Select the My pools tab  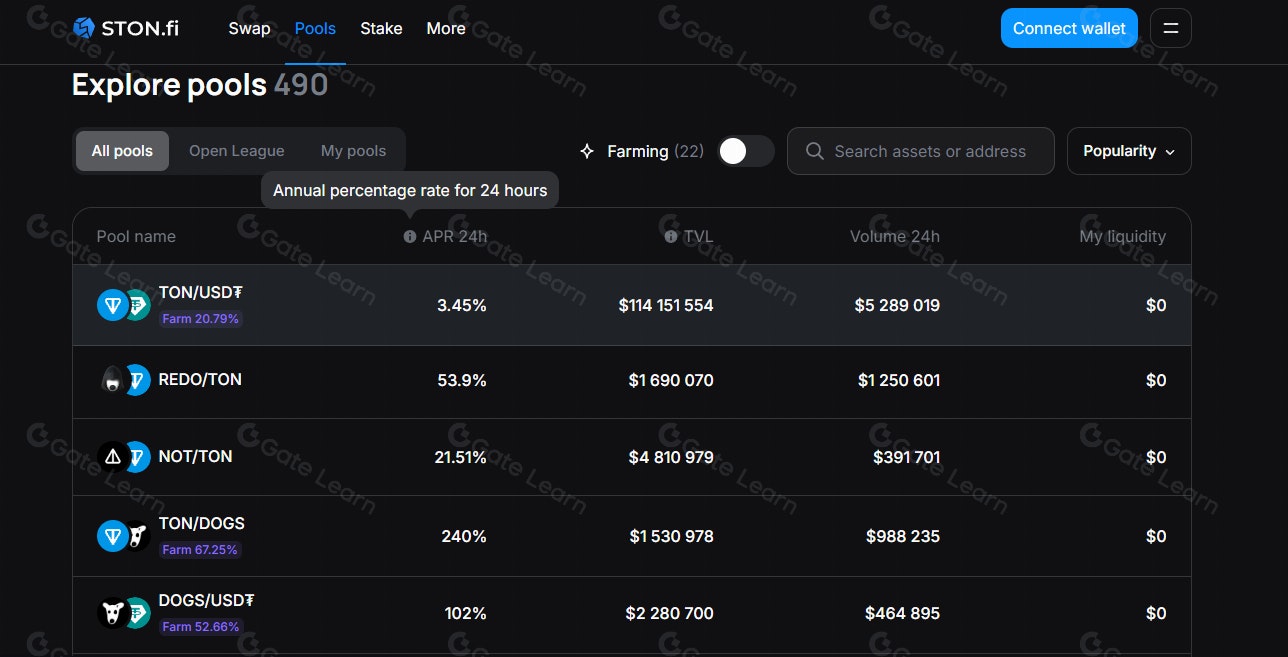tap(353, 150)
